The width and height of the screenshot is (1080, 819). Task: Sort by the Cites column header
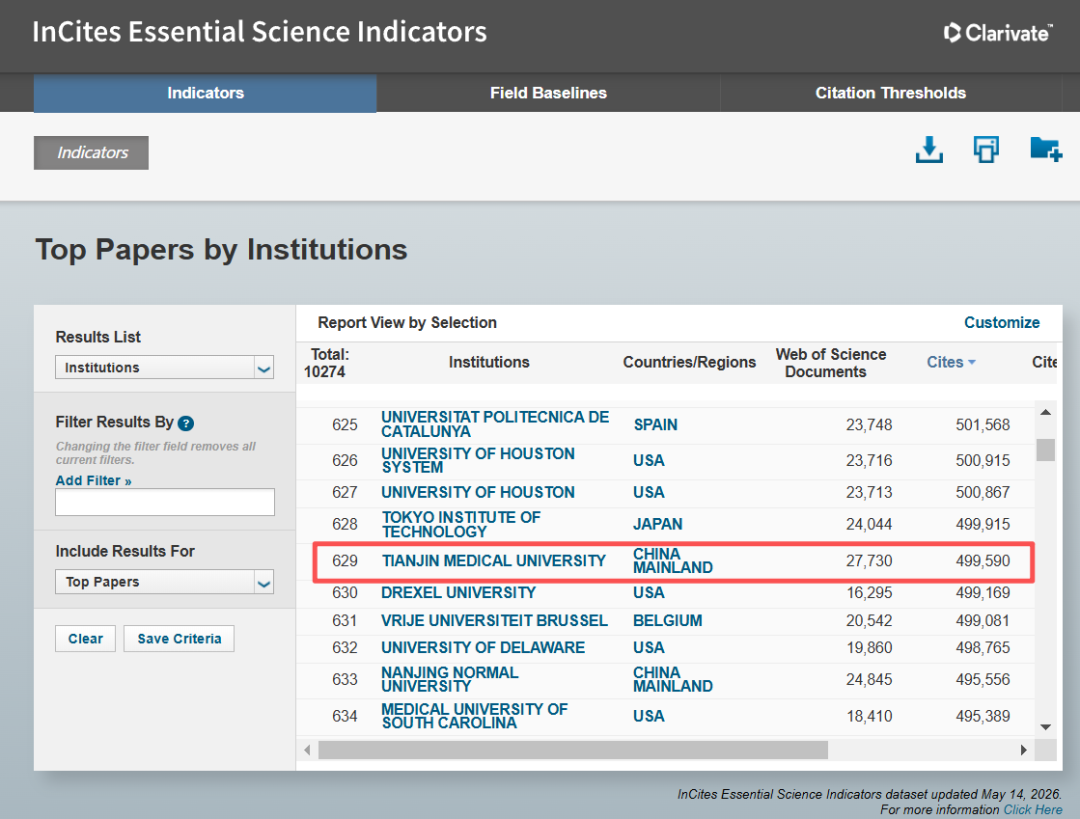coord(944,362)
